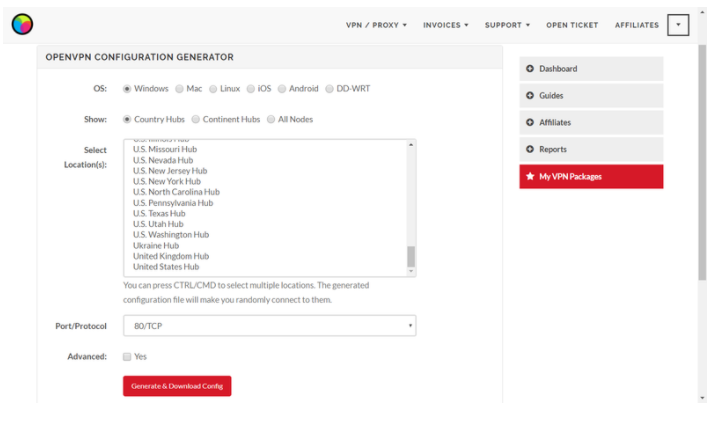This screenshot has width=713, height=422.
Task: Select the Mac OS radio button
Action: click(x=179, y=89)
